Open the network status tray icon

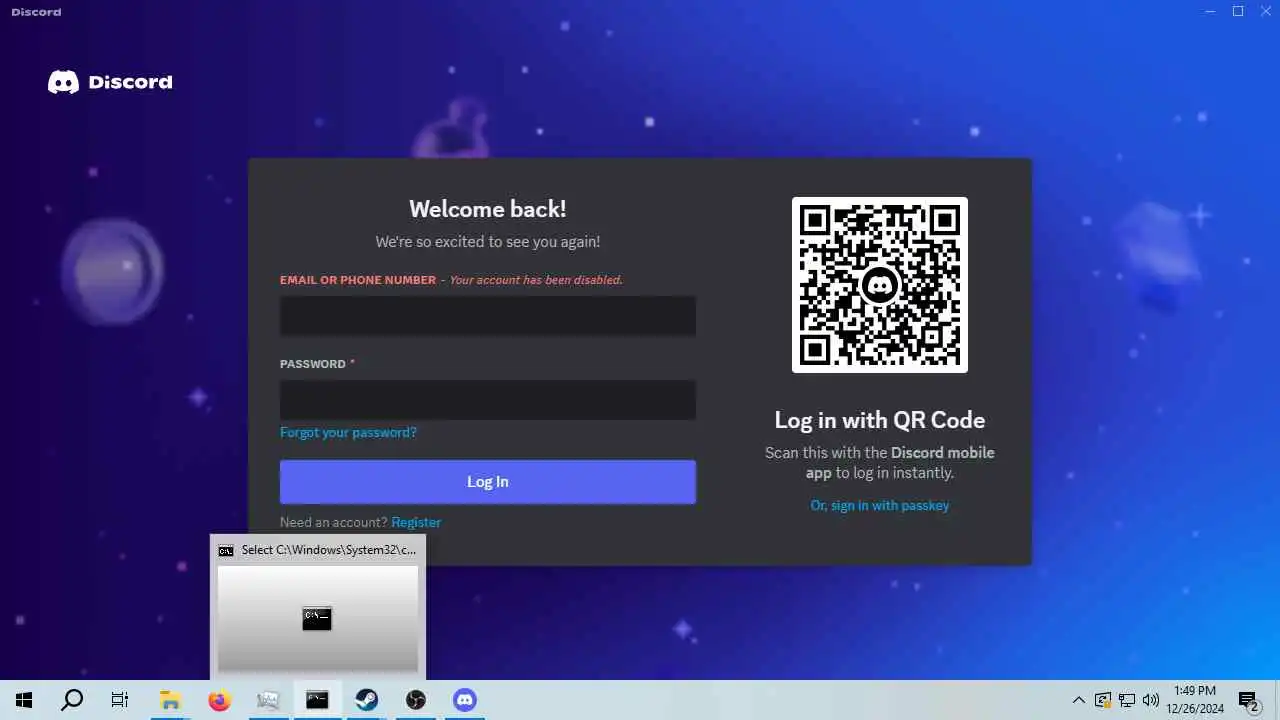(1127, 700)
